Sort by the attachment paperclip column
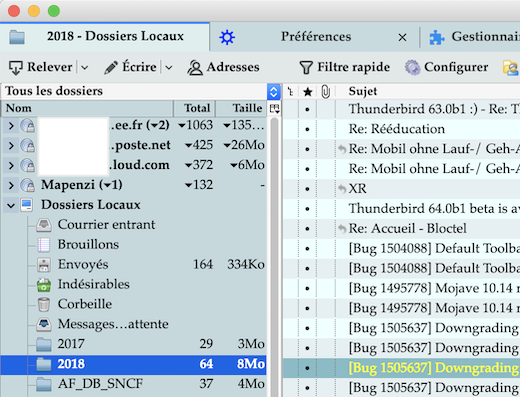520x397 pixels. point(326,92)
